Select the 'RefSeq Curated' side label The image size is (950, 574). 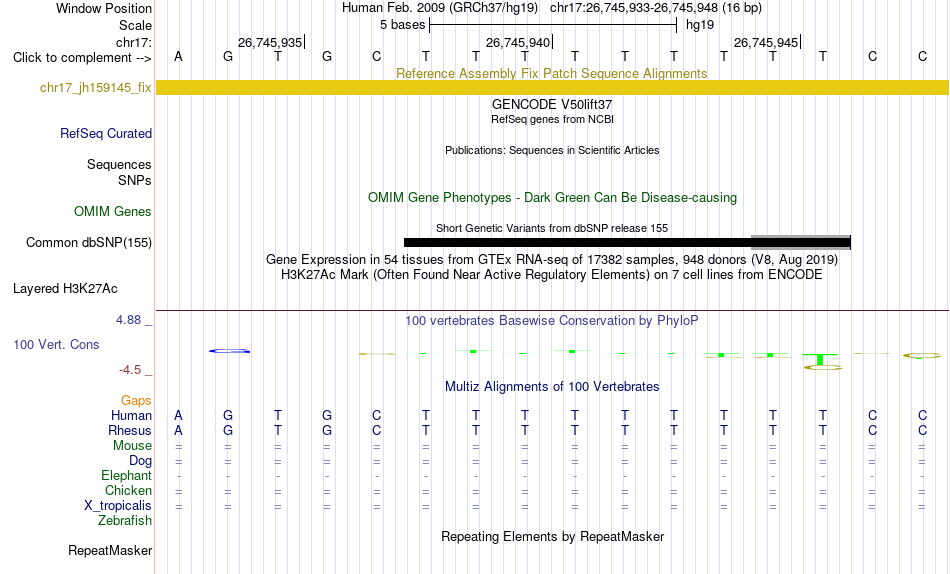point(105,133)
